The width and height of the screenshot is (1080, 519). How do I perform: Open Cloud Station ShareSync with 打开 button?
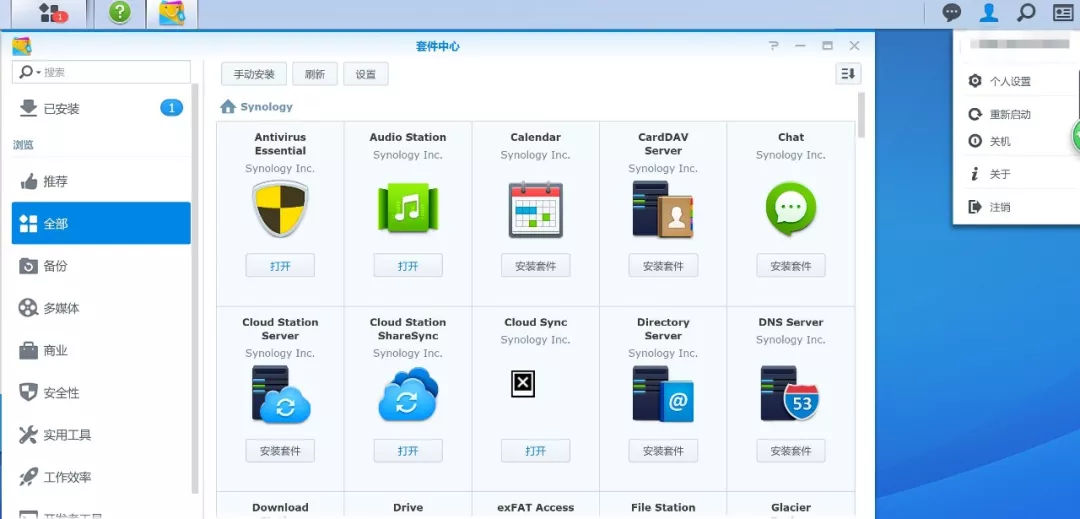(408, 451)
